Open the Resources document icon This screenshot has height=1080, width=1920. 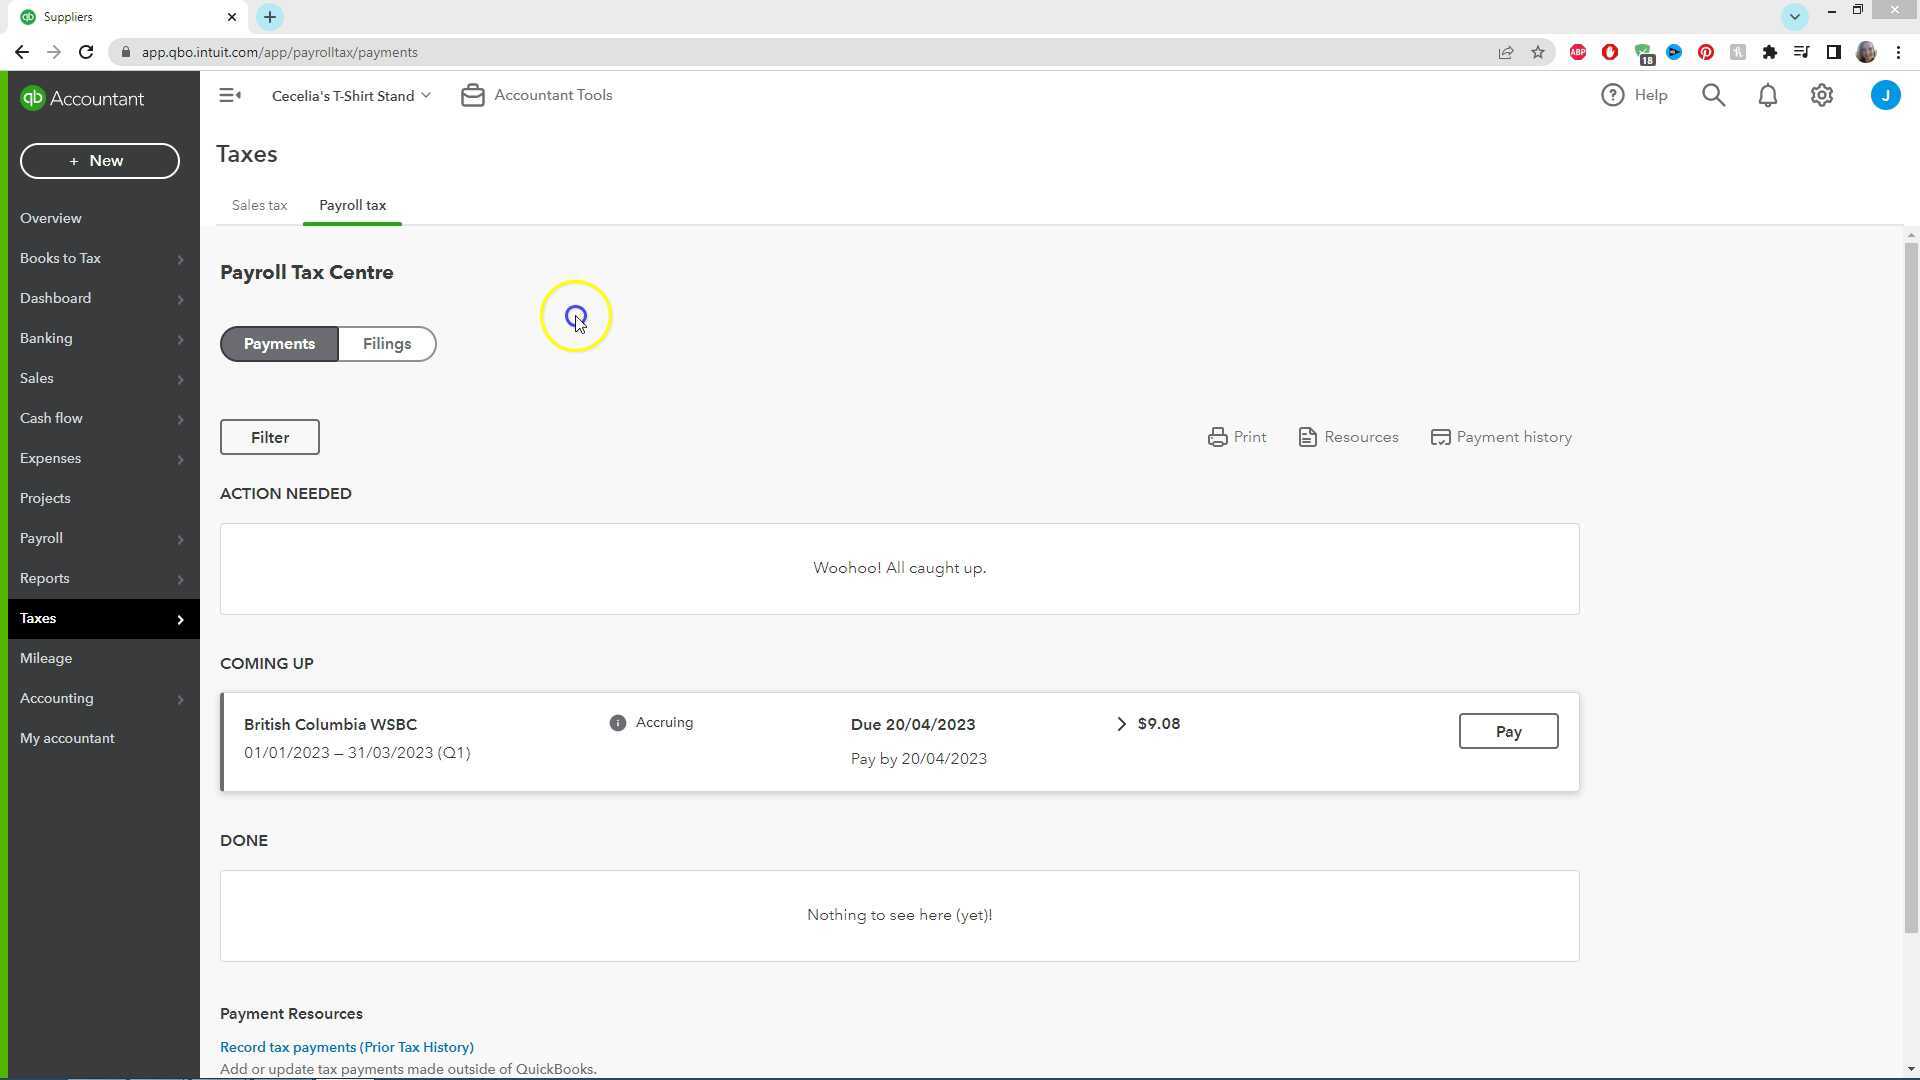(1307, 437)
